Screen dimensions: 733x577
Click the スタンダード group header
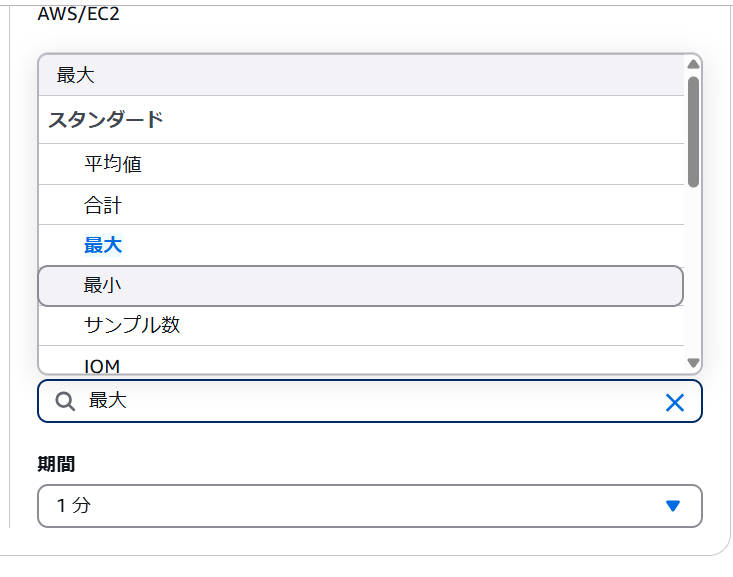(106, 120)
